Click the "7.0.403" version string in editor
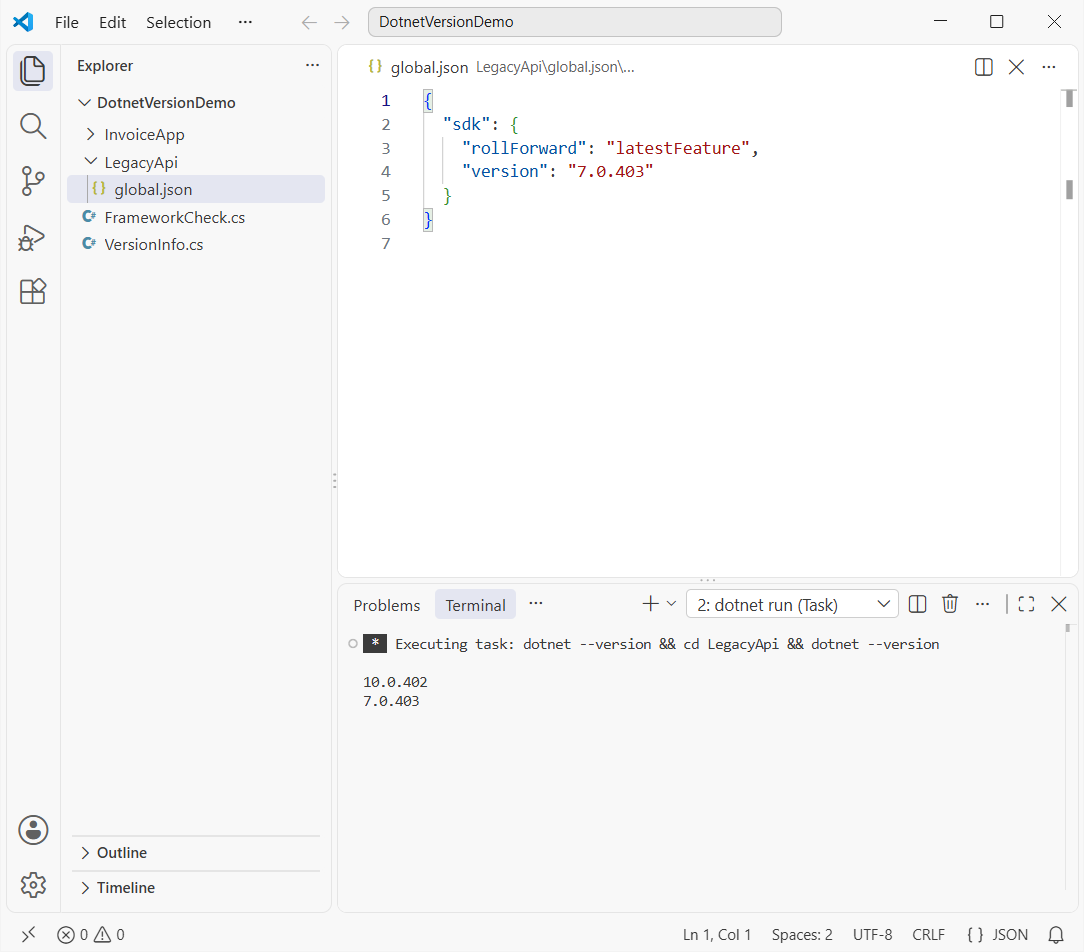This screenshot has height=952, width=1084. point(610,171)
